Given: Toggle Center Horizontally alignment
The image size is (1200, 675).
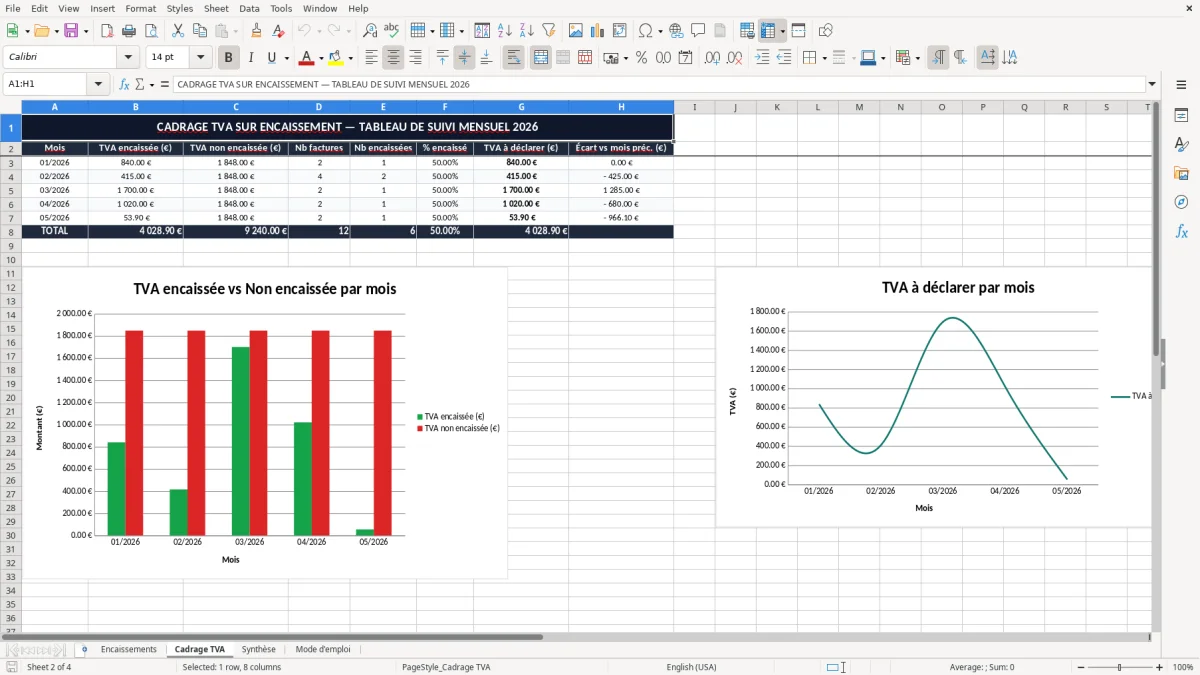Looking at the screenshot, I should (394, 58).
